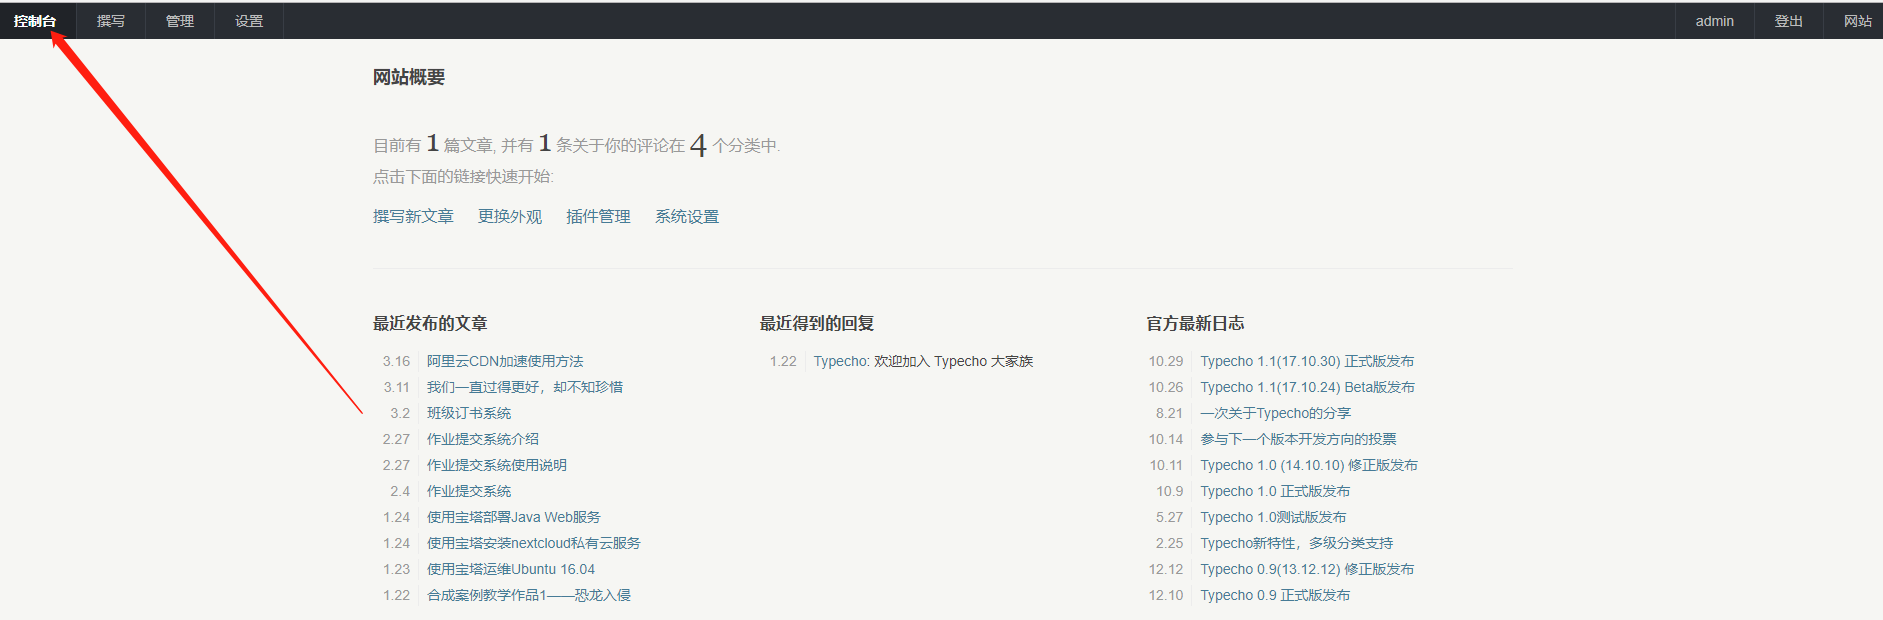Open Typecho 0.9 正式版发布 log entry

[x=1275, y=595]
